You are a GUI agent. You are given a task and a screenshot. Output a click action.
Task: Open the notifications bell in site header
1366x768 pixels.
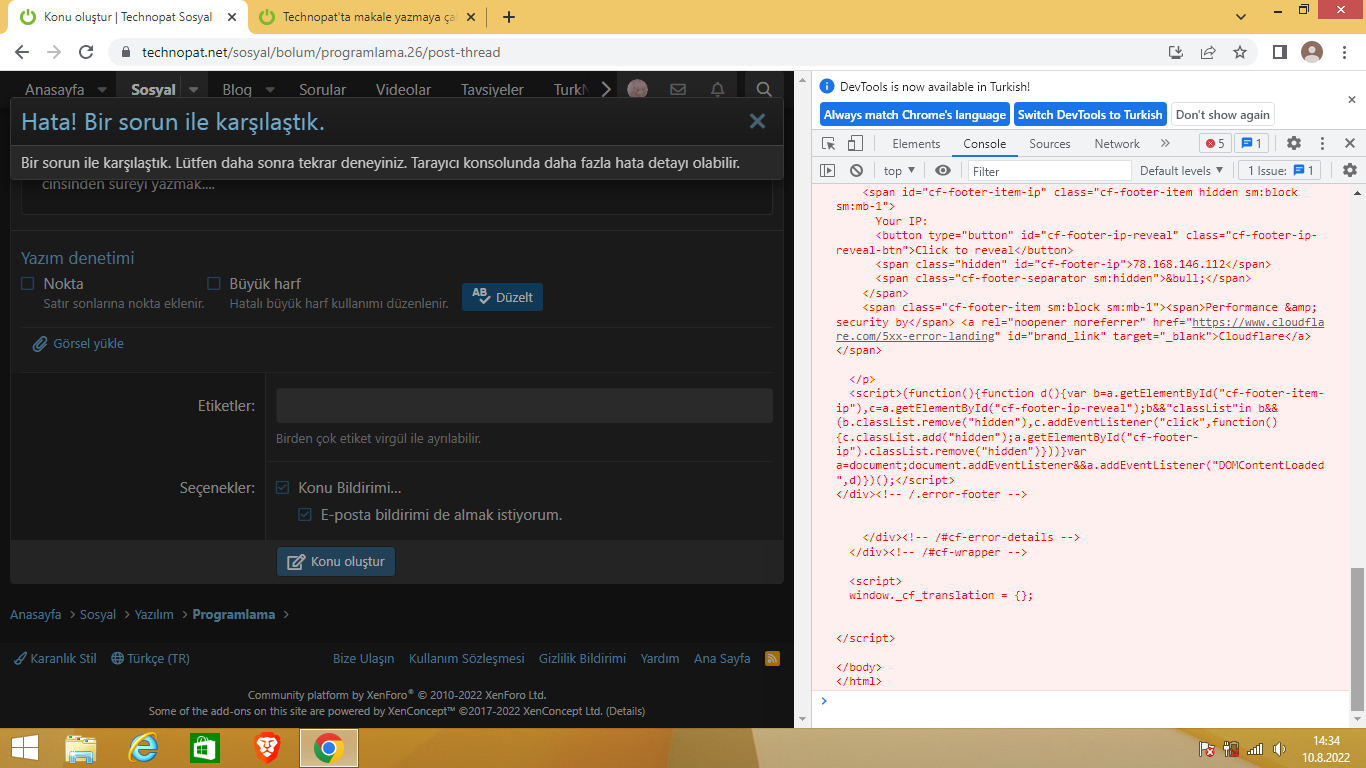pyautogui.click(x=718, y=90)
